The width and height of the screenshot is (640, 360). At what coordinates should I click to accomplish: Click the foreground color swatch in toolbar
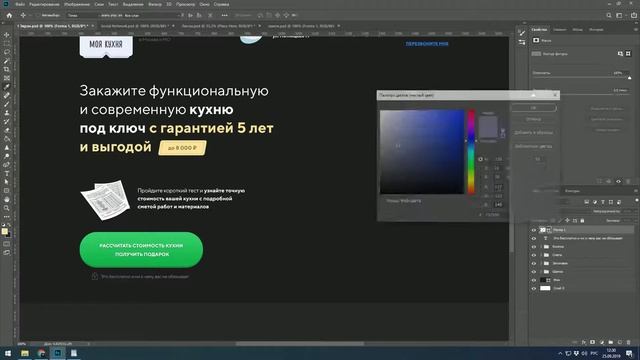[4, 231]
